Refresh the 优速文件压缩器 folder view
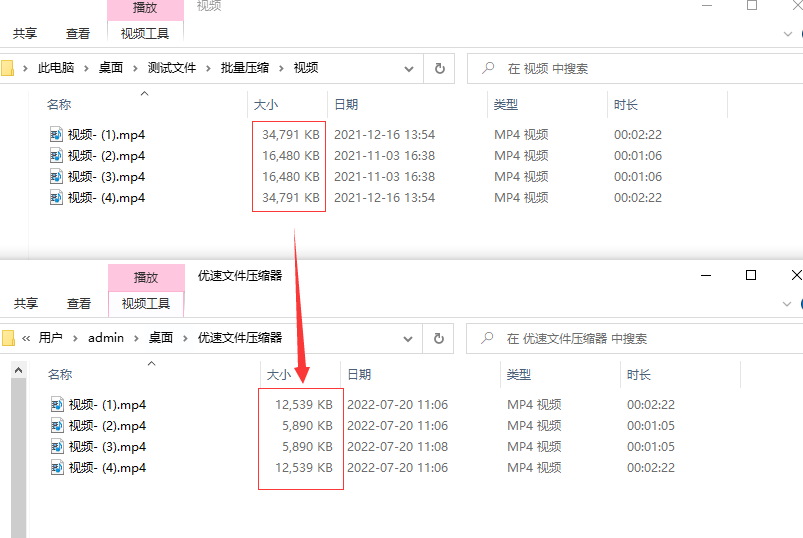803x538 pixels. (x=438, y=338)
